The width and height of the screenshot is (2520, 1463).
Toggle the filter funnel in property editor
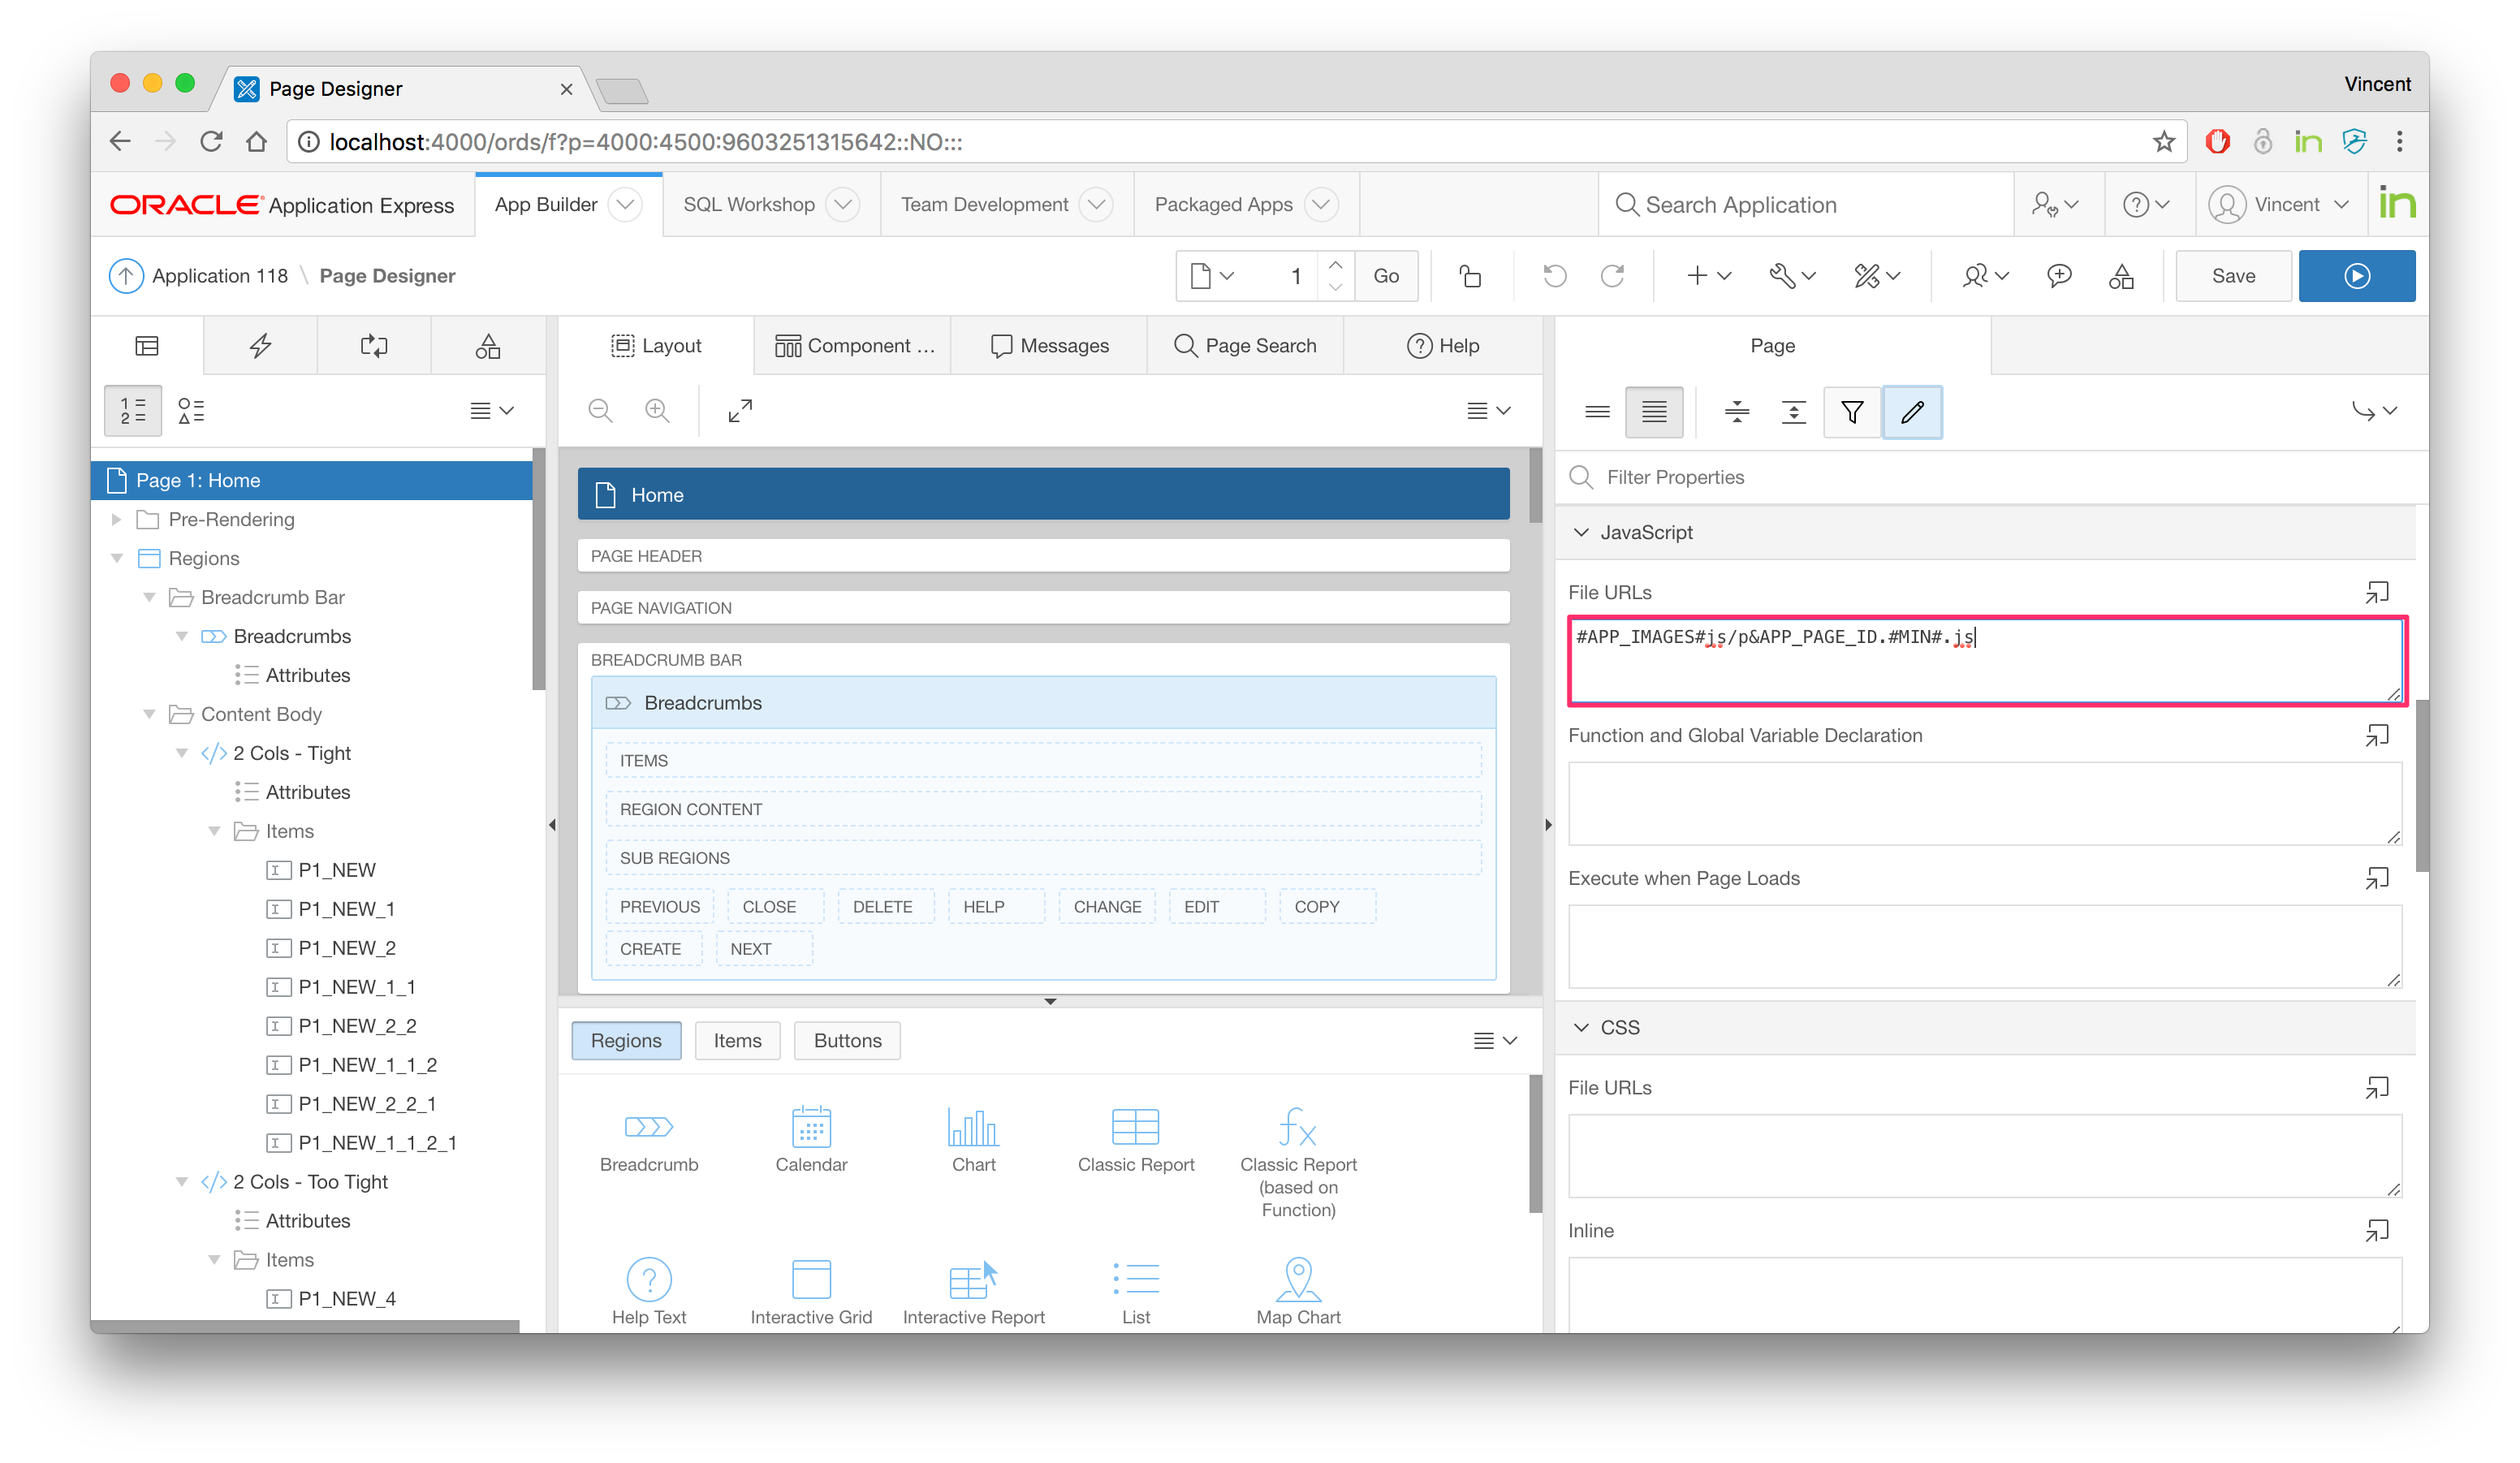point(1852,412)
